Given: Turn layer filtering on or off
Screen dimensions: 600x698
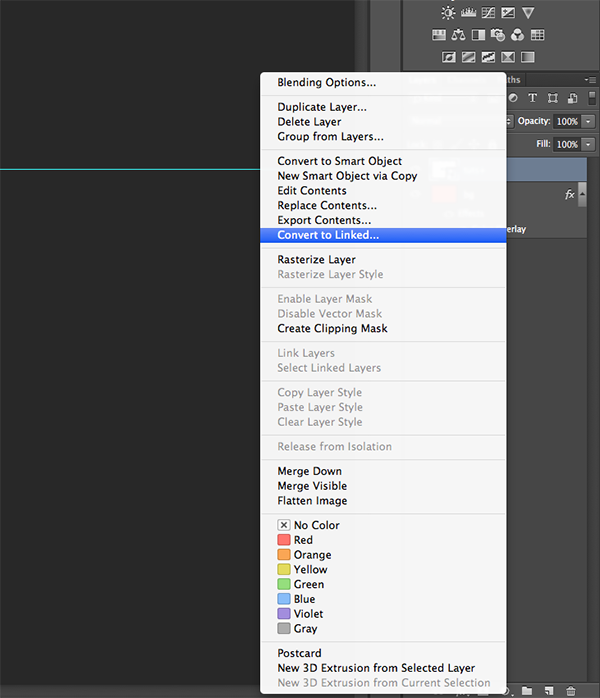Looking at the screenshot, I should coord(592,98).
